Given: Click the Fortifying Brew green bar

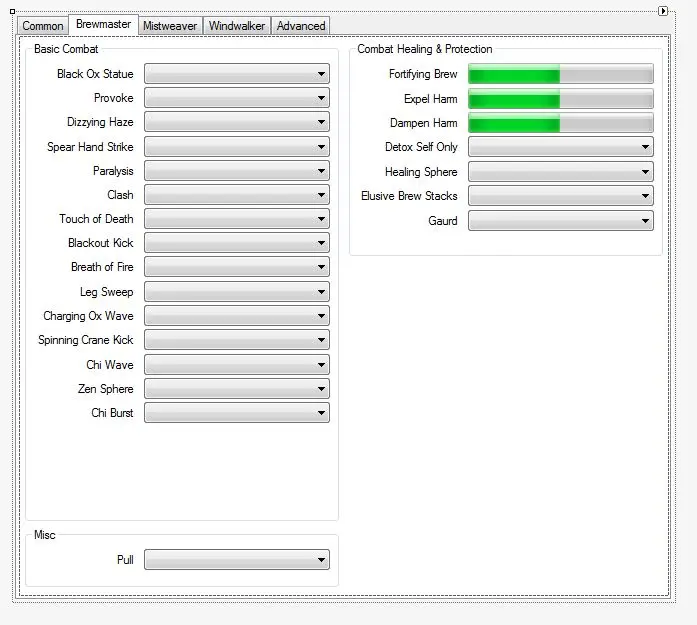Looking at the screenshot, I should coord(560,74).
